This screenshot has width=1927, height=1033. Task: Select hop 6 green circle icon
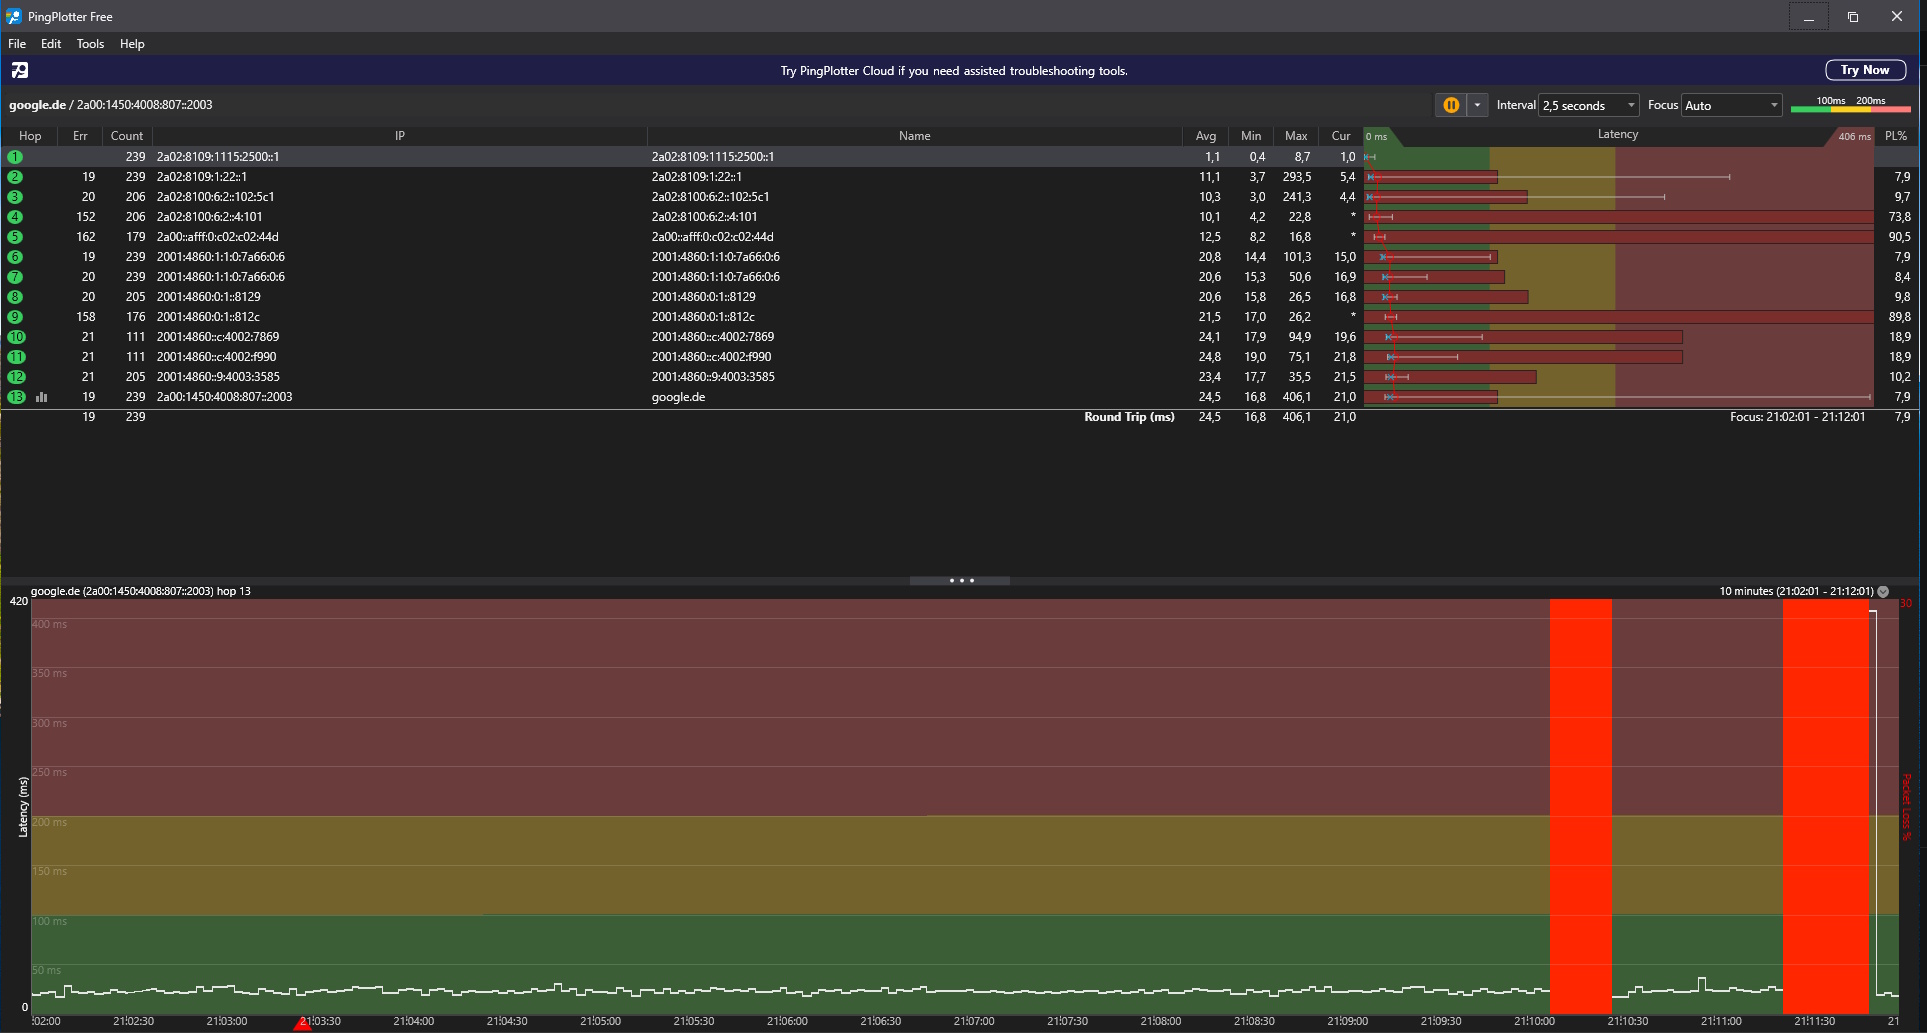15,257
